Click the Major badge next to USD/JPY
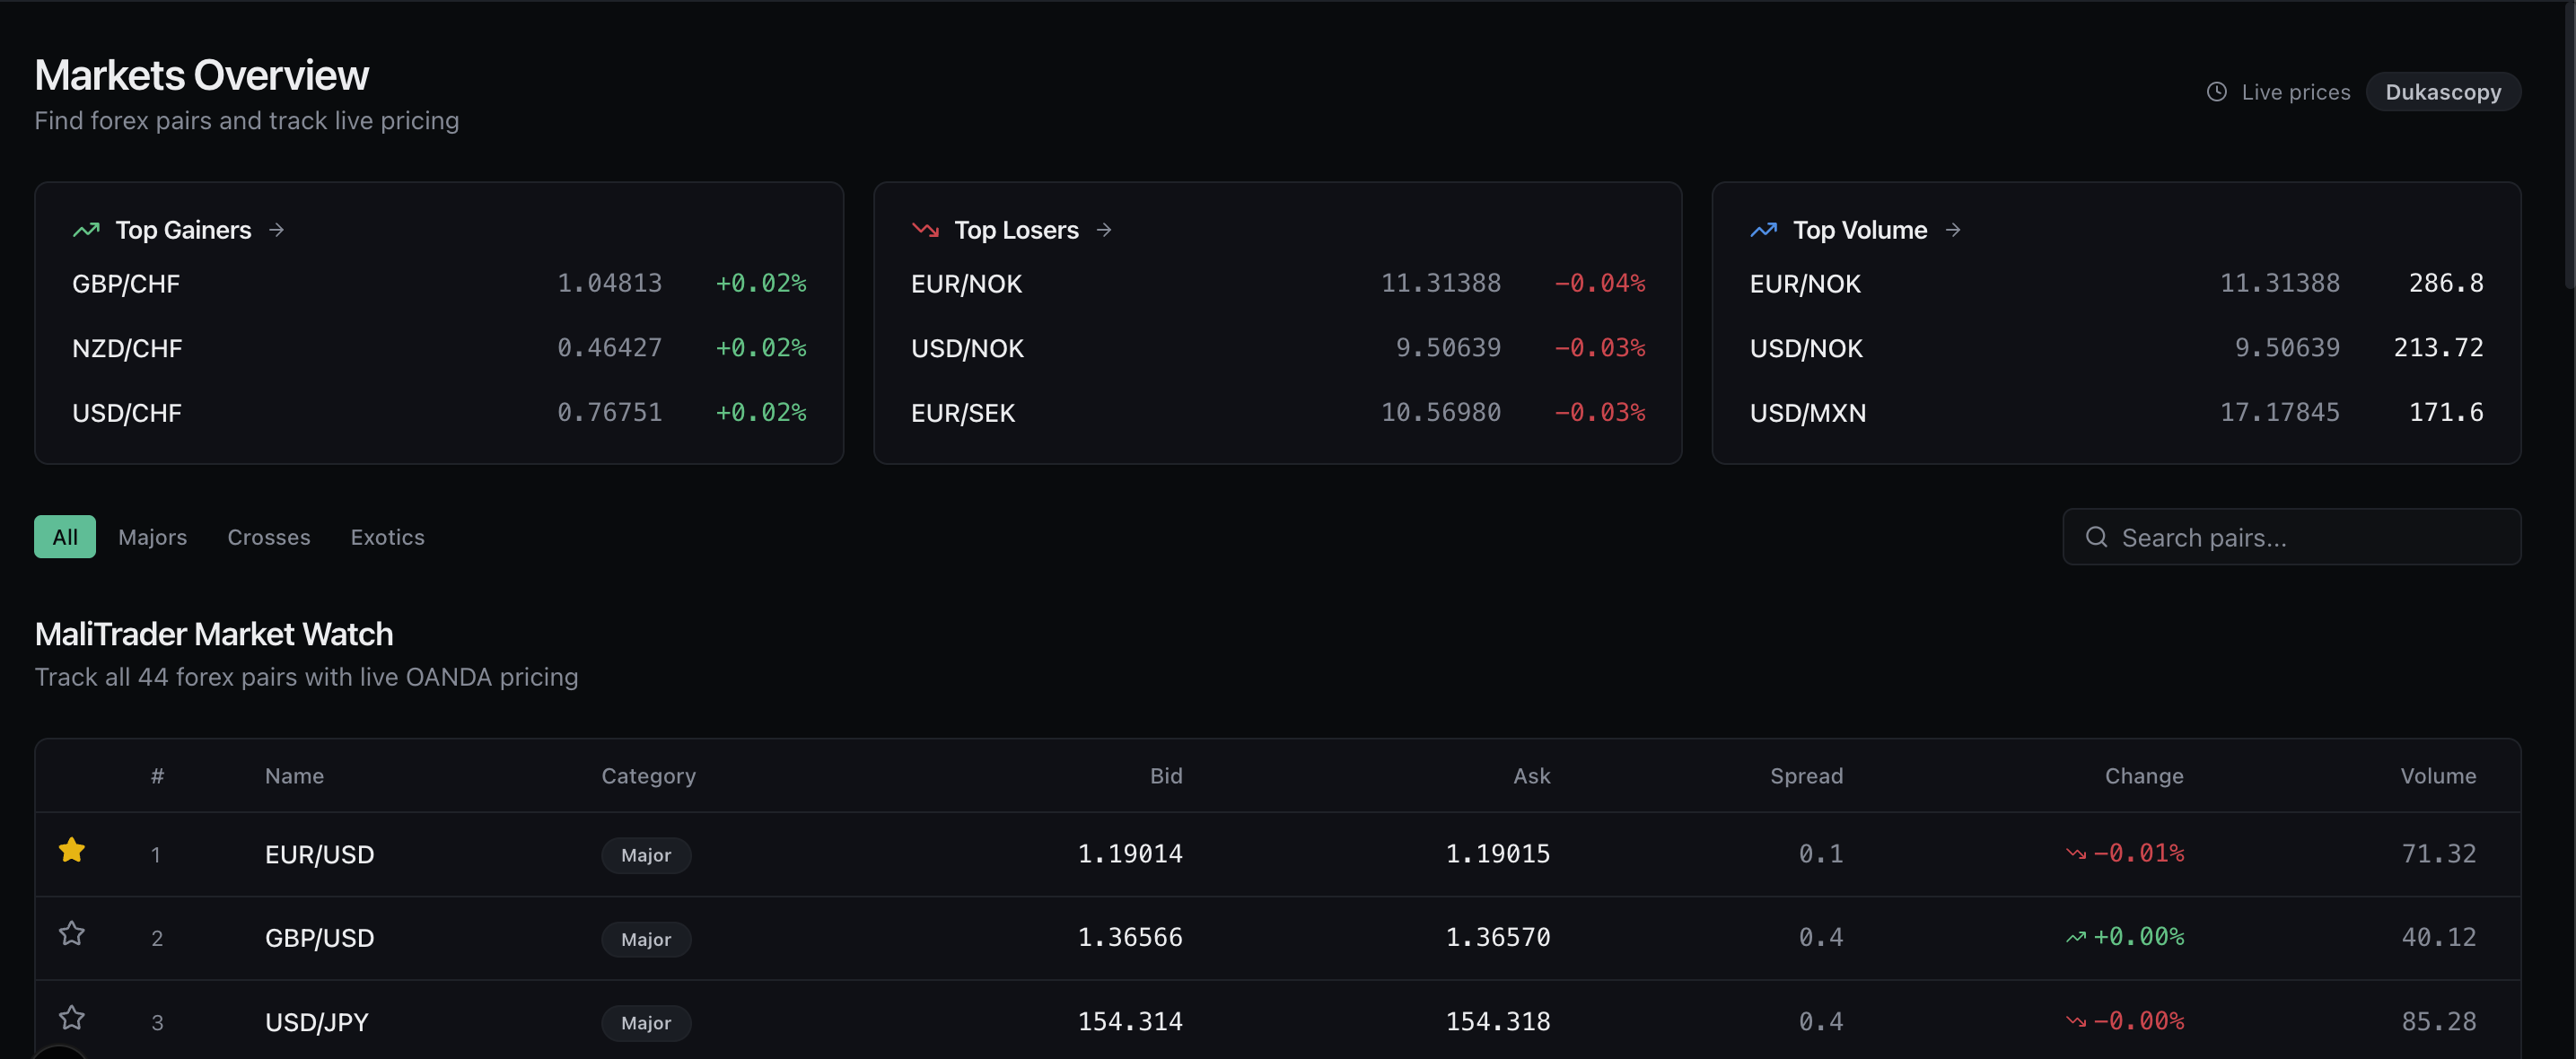2576x1059 pixels. (x=646, y=1022)
